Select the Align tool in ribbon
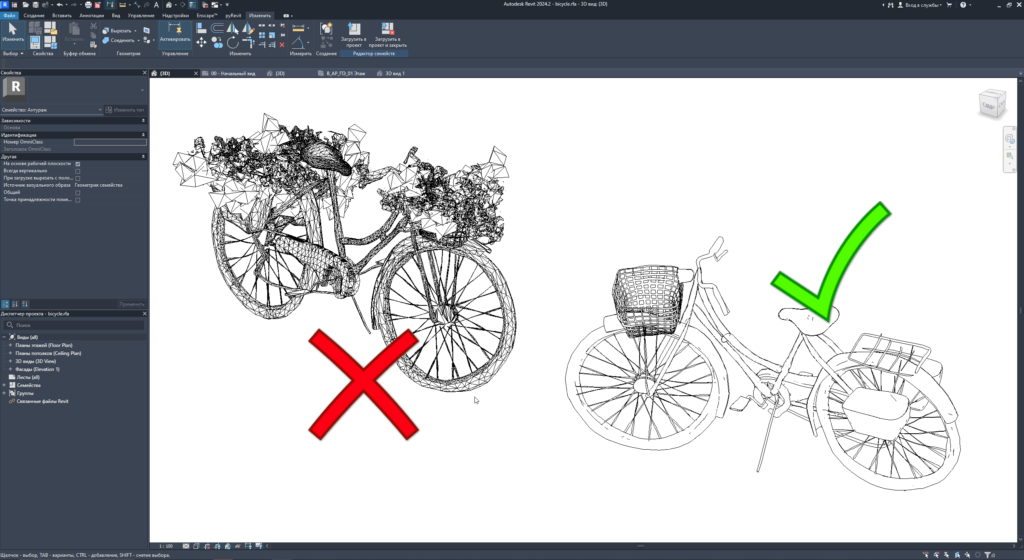The image size is (1024, 560). (201, 28)
